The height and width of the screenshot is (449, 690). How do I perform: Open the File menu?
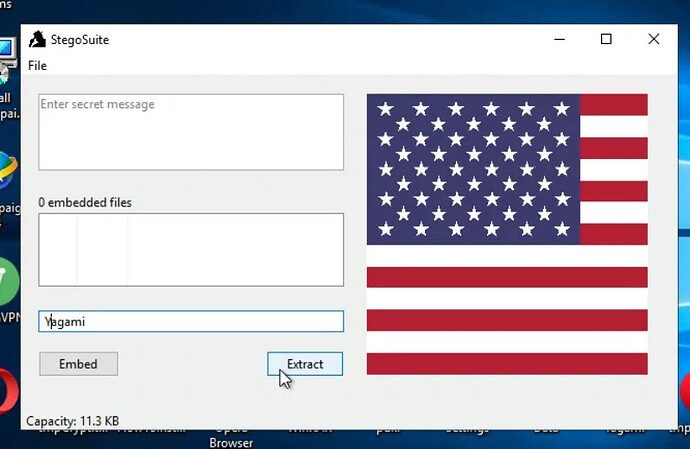point(37,66)
